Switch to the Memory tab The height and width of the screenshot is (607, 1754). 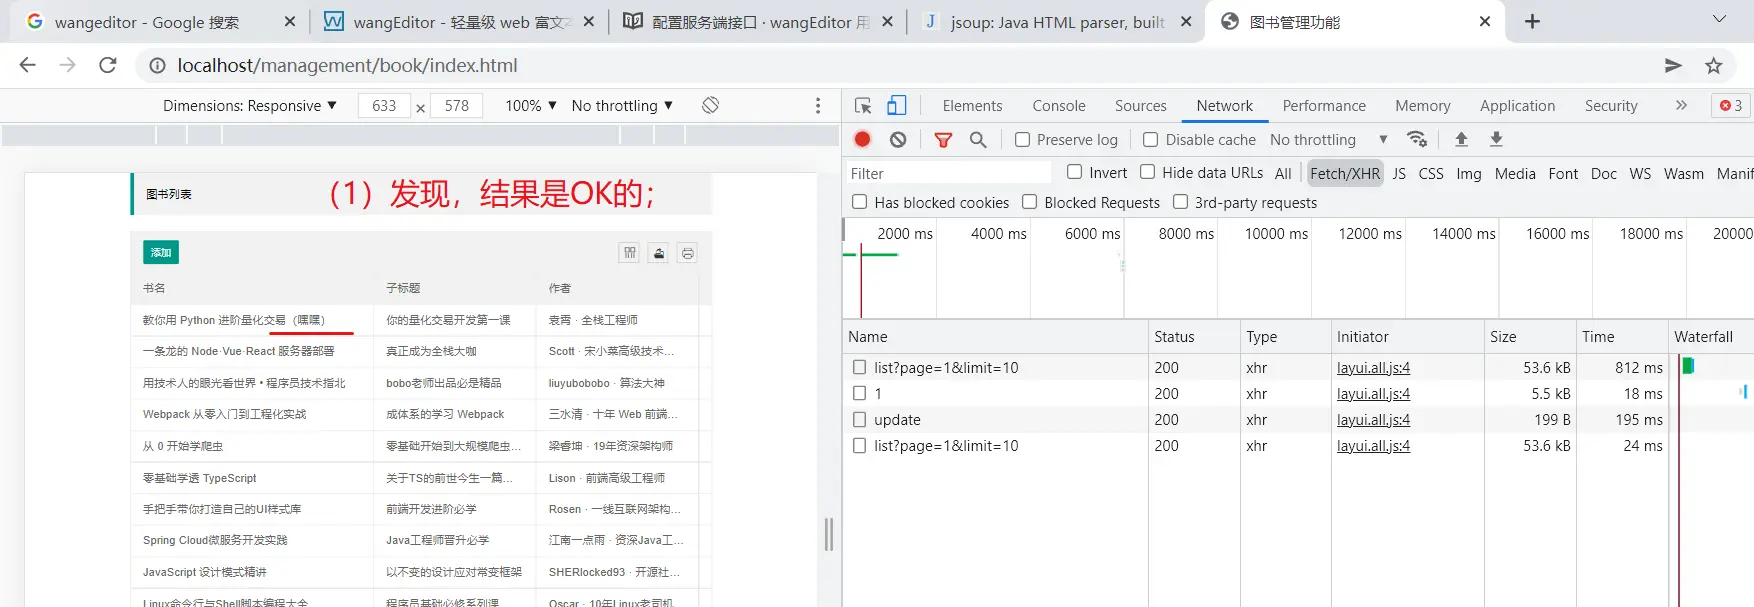click(x=1423, y=105)
